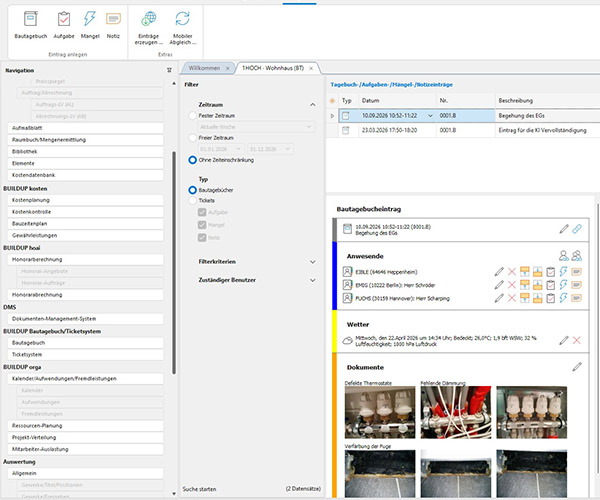600x500 pixels.
Task: Create Mangel for attendee FUCHS Herr Scharping
Action: [x=563, y=298]
